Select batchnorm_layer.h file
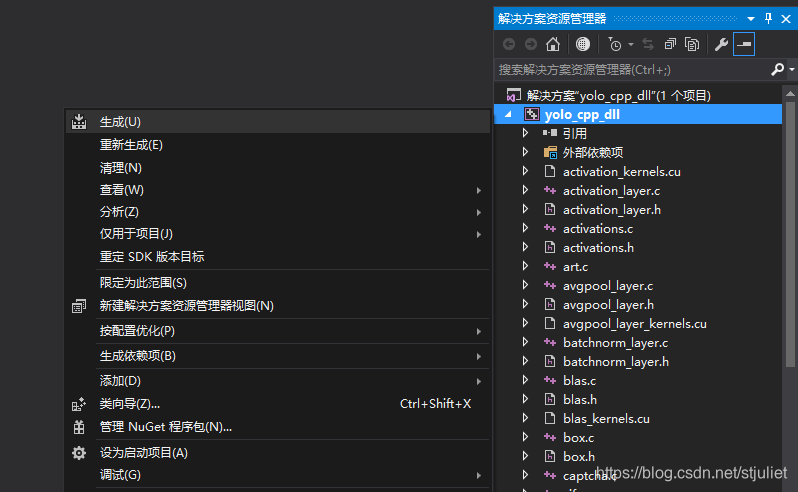 point(616,362)
